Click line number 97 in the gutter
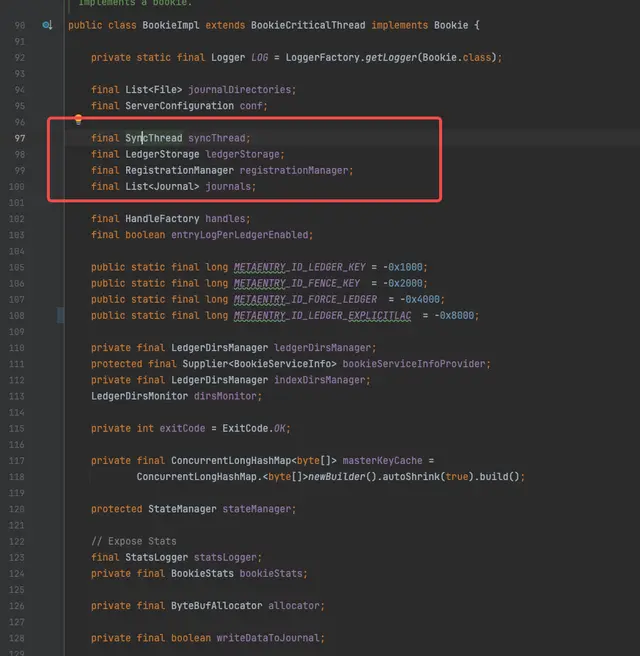Image resolution: width=640 pixels, height=656 pixels. 19,138
